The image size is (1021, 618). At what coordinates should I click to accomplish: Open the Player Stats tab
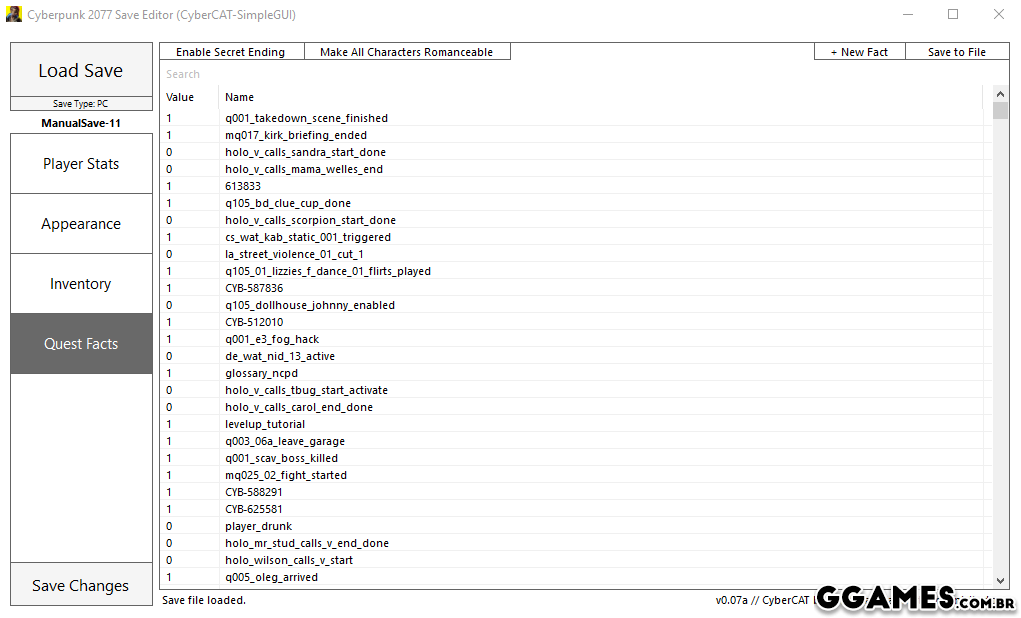click(x=80, y=164)
